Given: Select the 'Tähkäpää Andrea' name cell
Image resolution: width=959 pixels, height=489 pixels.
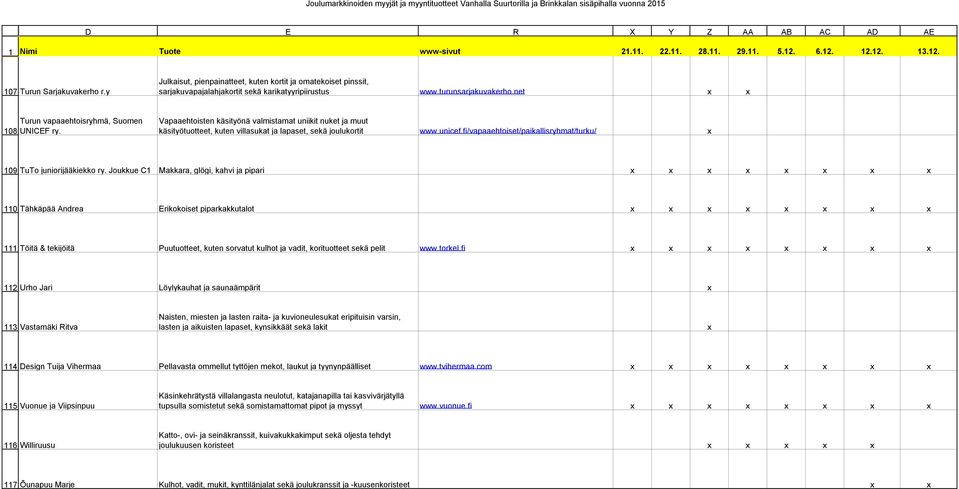Looking at the screenshot, I should pos(88,194).
